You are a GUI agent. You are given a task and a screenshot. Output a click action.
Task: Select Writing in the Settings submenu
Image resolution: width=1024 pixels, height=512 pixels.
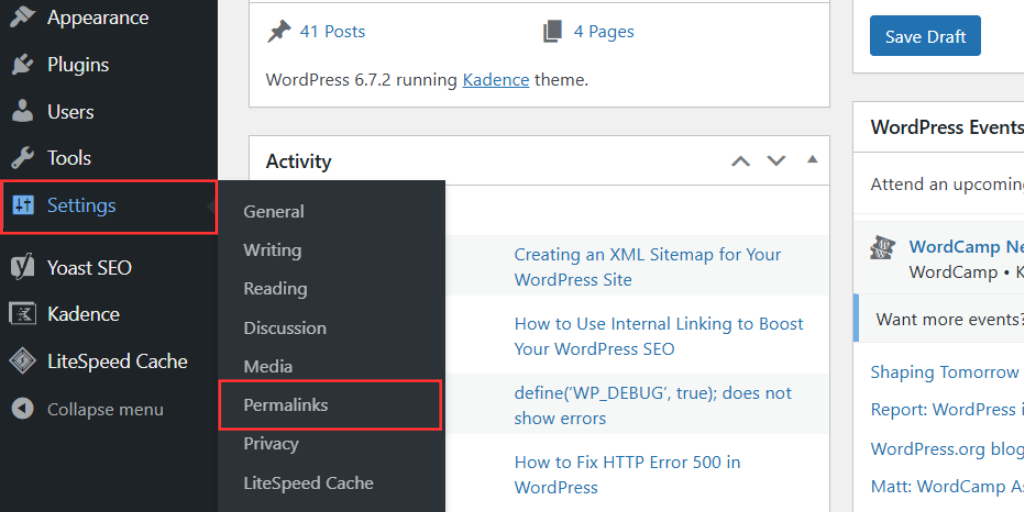pos(272,250)
